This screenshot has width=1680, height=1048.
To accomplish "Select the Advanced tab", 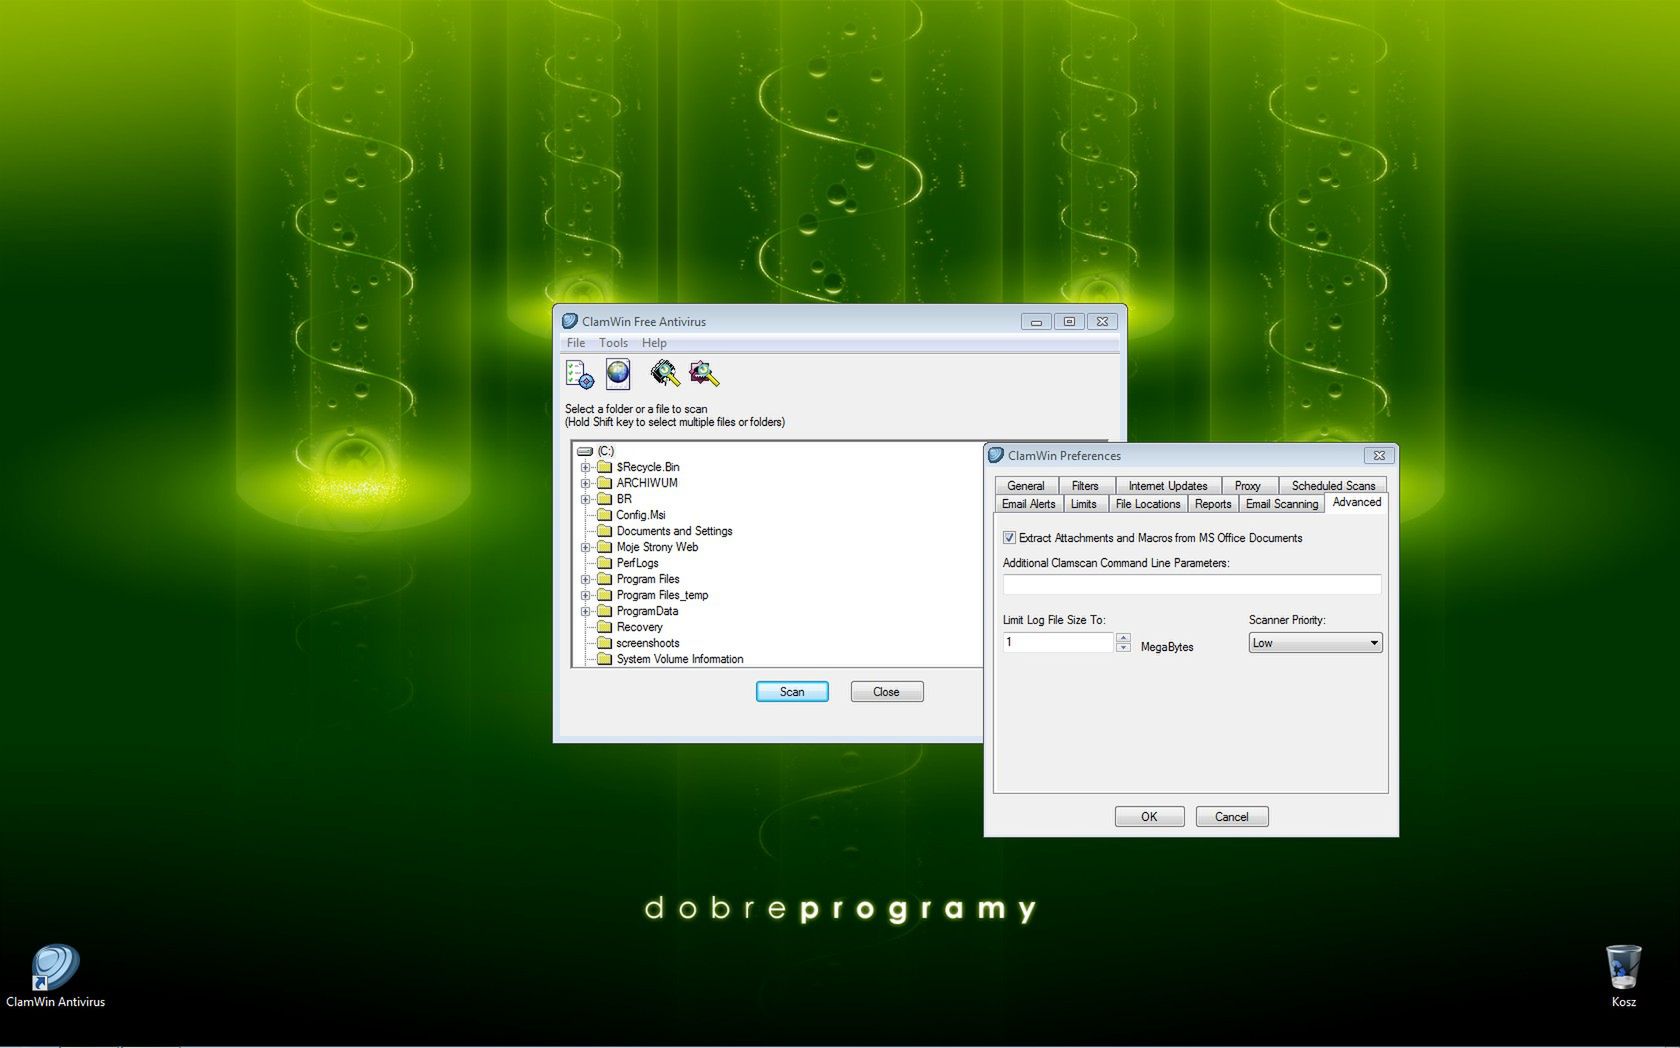I will (1357, 502).
